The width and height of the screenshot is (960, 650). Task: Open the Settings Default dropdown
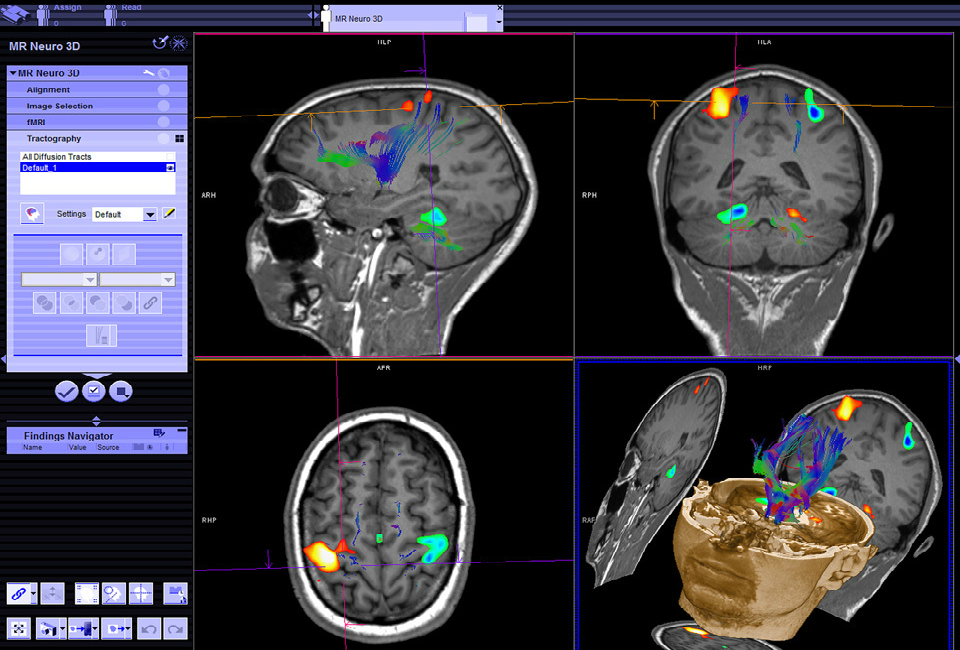pos(150,214)
